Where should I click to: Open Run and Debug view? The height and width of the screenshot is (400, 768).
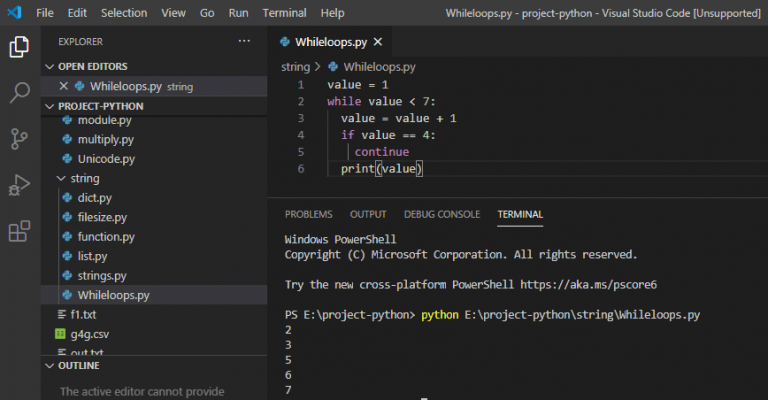click(x=19, y=185)
